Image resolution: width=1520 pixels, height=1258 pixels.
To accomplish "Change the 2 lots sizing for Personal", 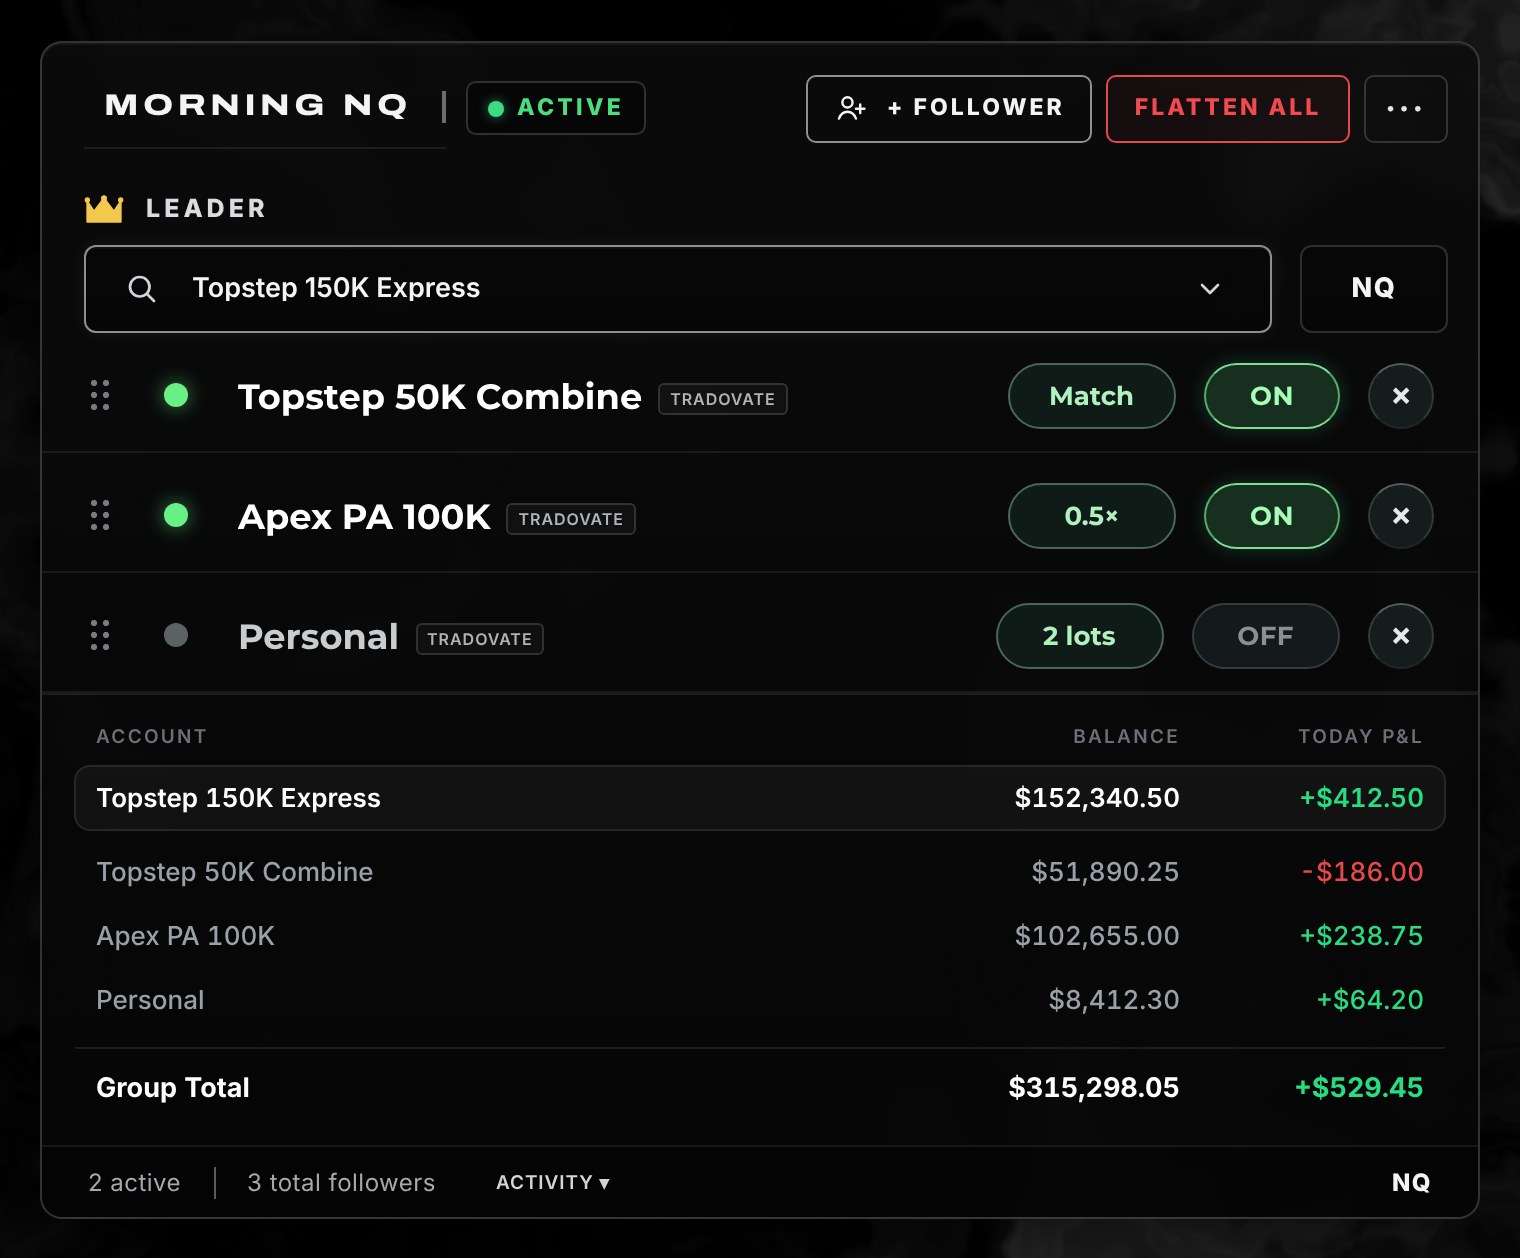I will [1080, 636].
